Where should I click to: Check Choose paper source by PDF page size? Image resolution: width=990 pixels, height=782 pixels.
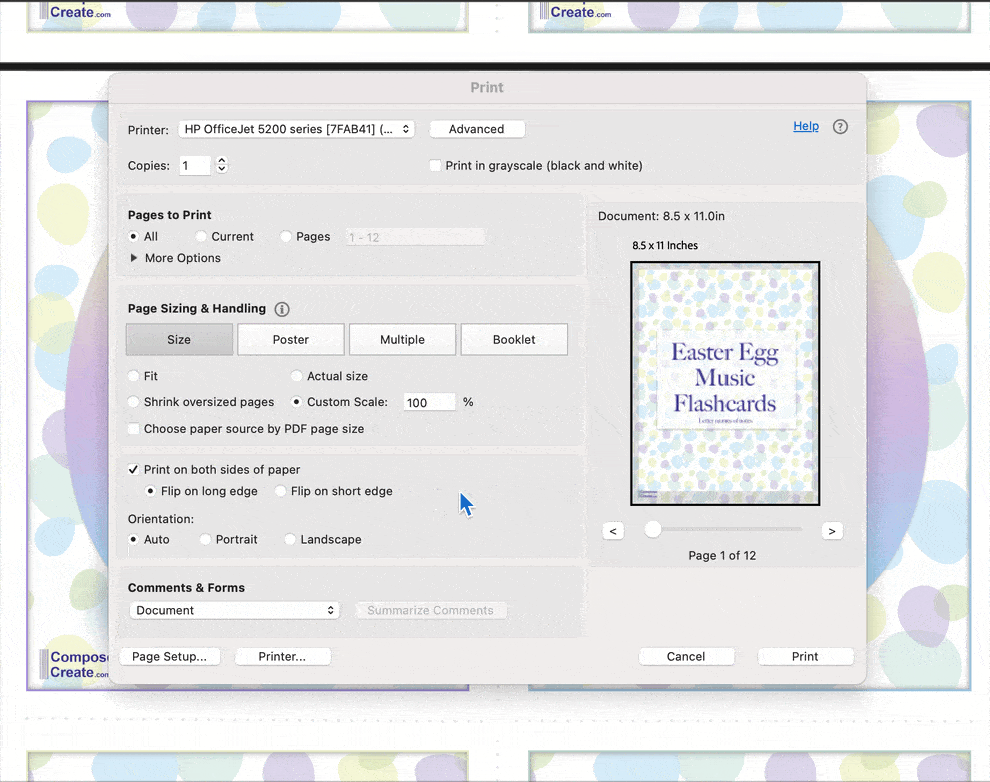point(133,428)
